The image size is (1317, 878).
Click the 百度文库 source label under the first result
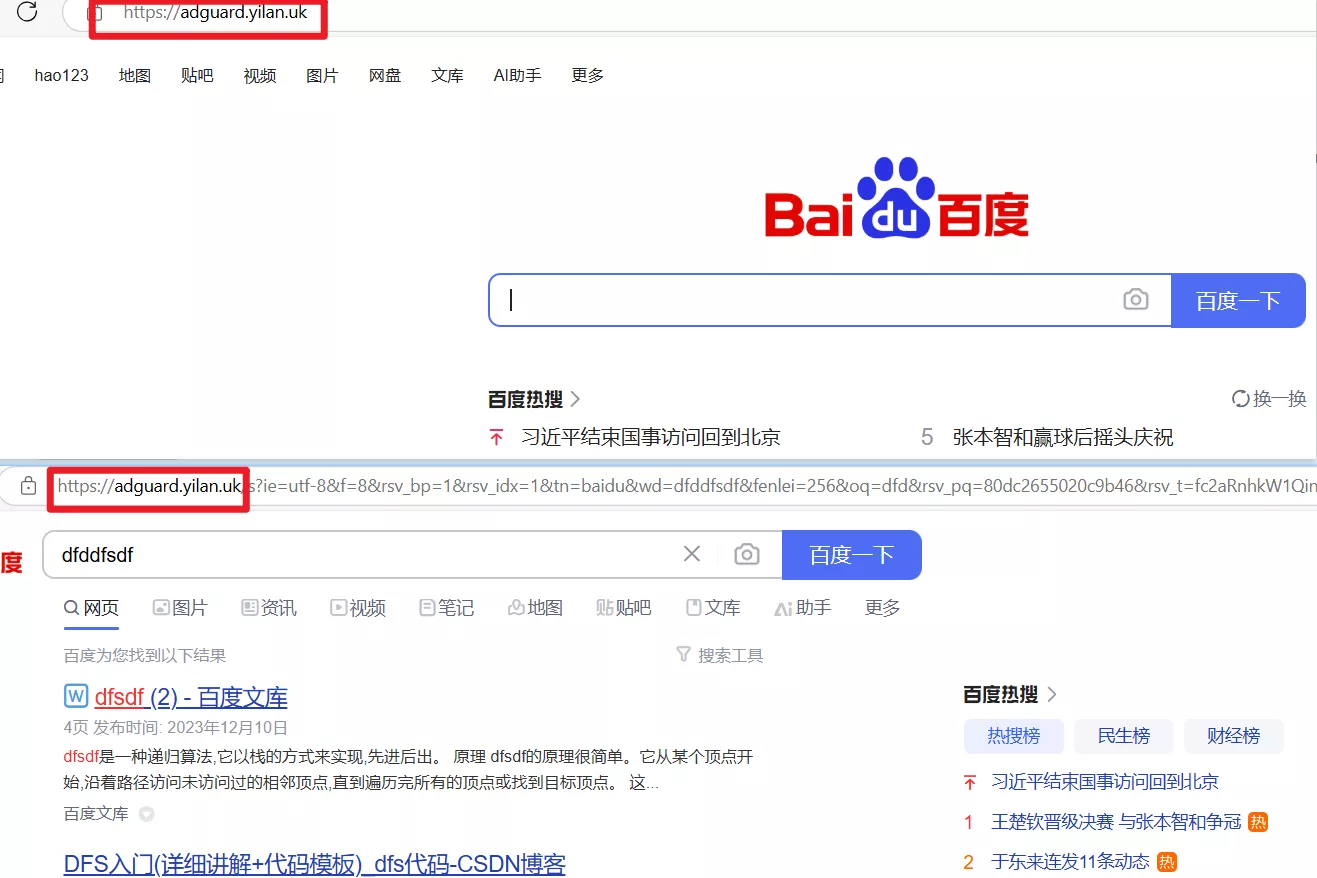pyautogui.click(x=96, y=814)
